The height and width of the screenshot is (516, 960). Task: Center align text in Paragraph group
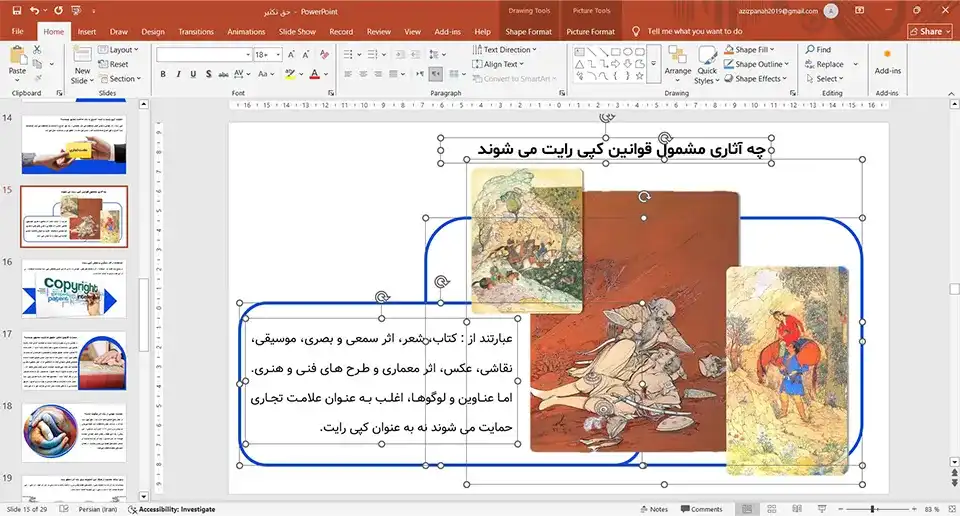[363, 74]
